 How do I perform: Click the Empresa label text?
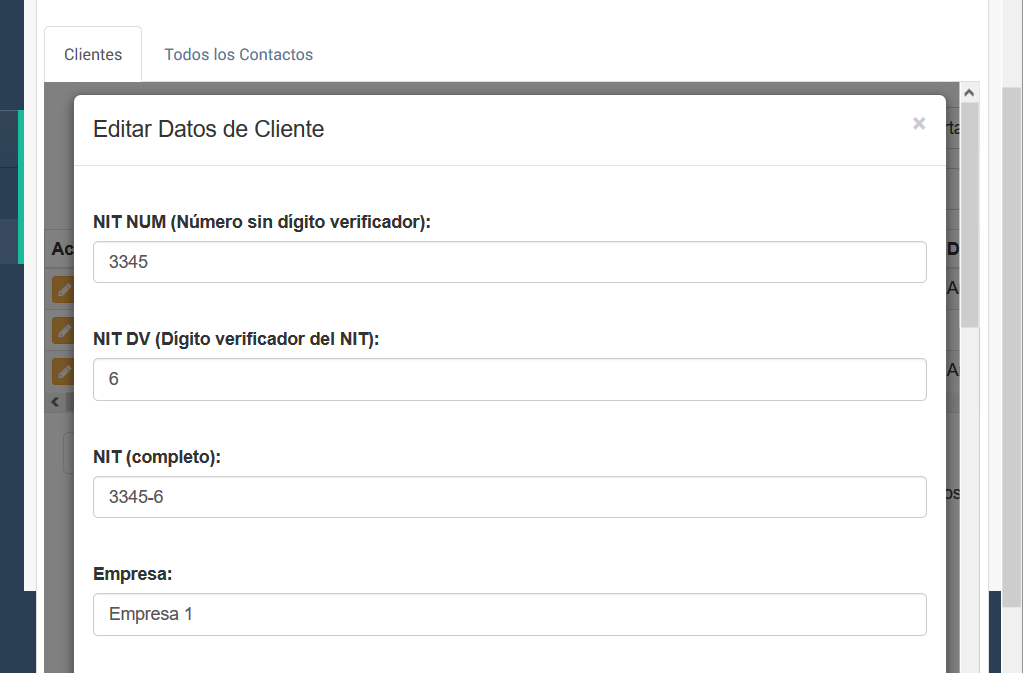point(132,574)
